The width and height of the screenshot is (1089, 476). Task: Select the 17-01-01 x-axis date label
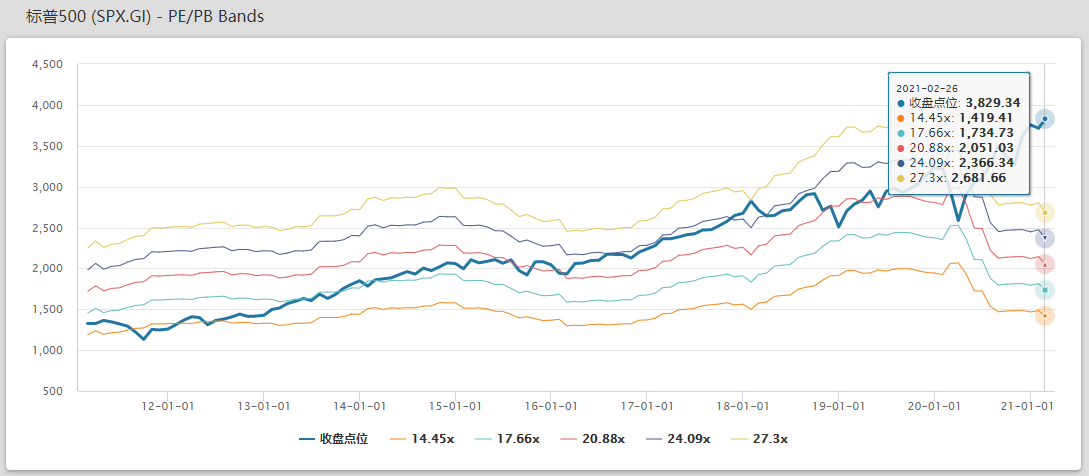coord(646,406)
